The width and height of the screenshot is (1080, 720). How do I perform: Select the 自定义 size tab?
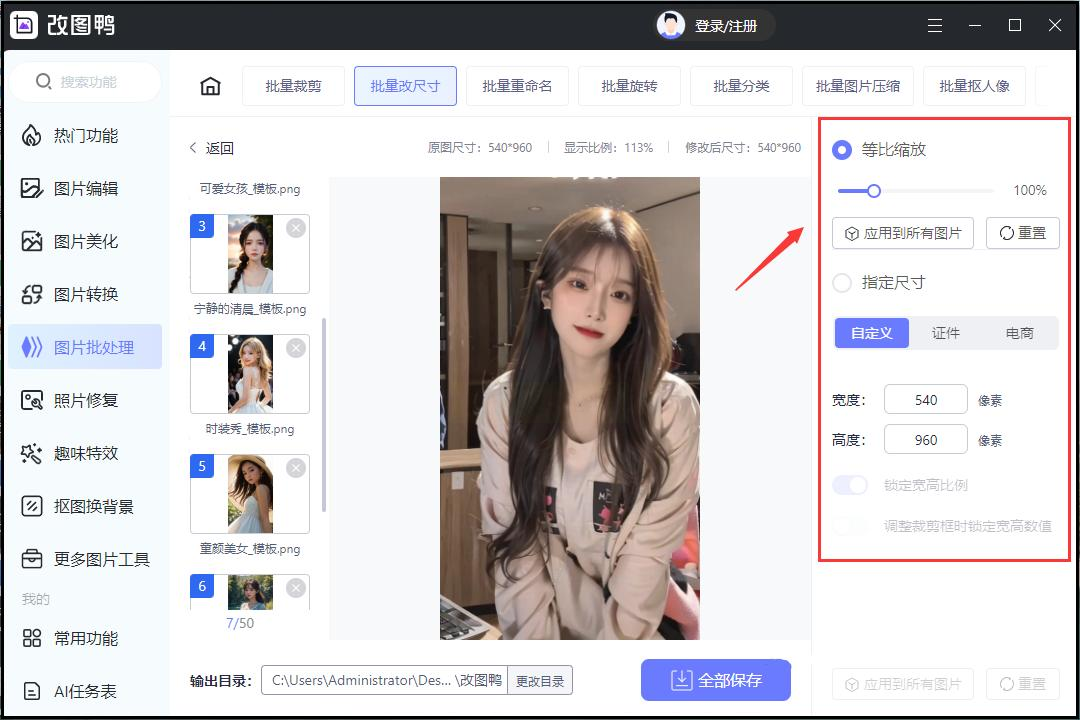coord(871,333)
